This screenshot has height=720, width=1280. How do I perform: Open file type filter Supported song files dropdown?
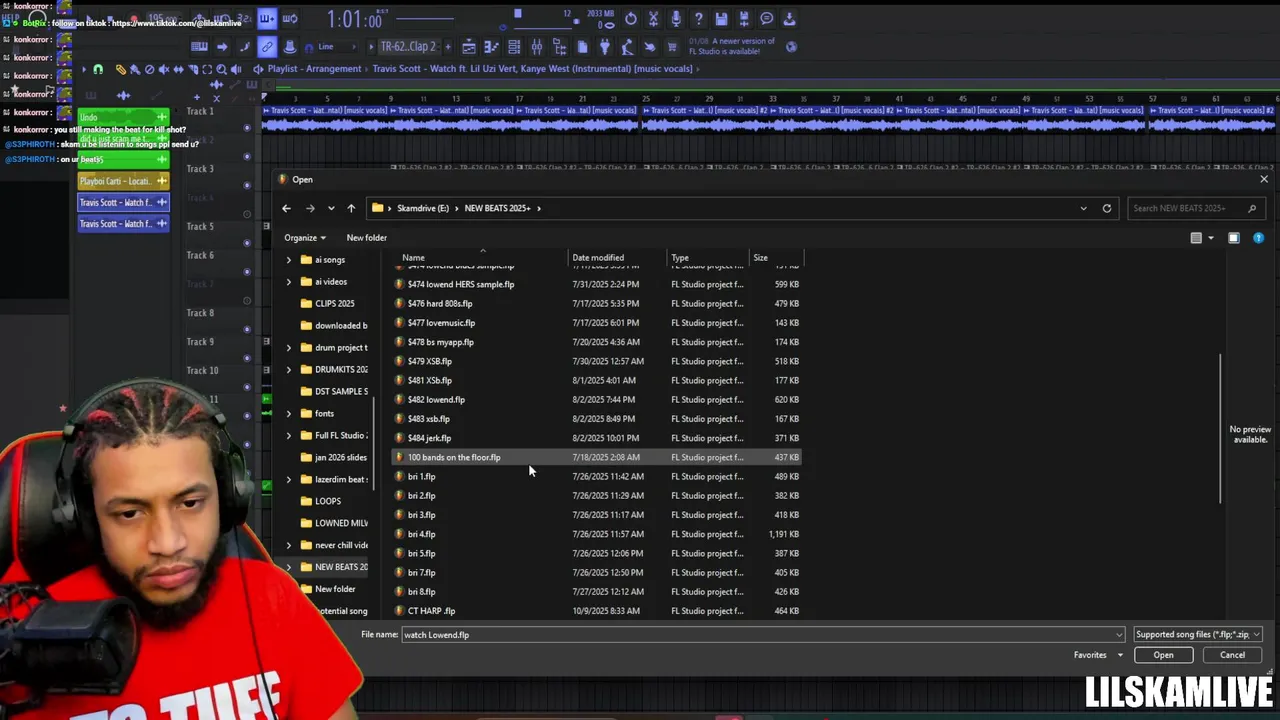(x=1198, y=634)
